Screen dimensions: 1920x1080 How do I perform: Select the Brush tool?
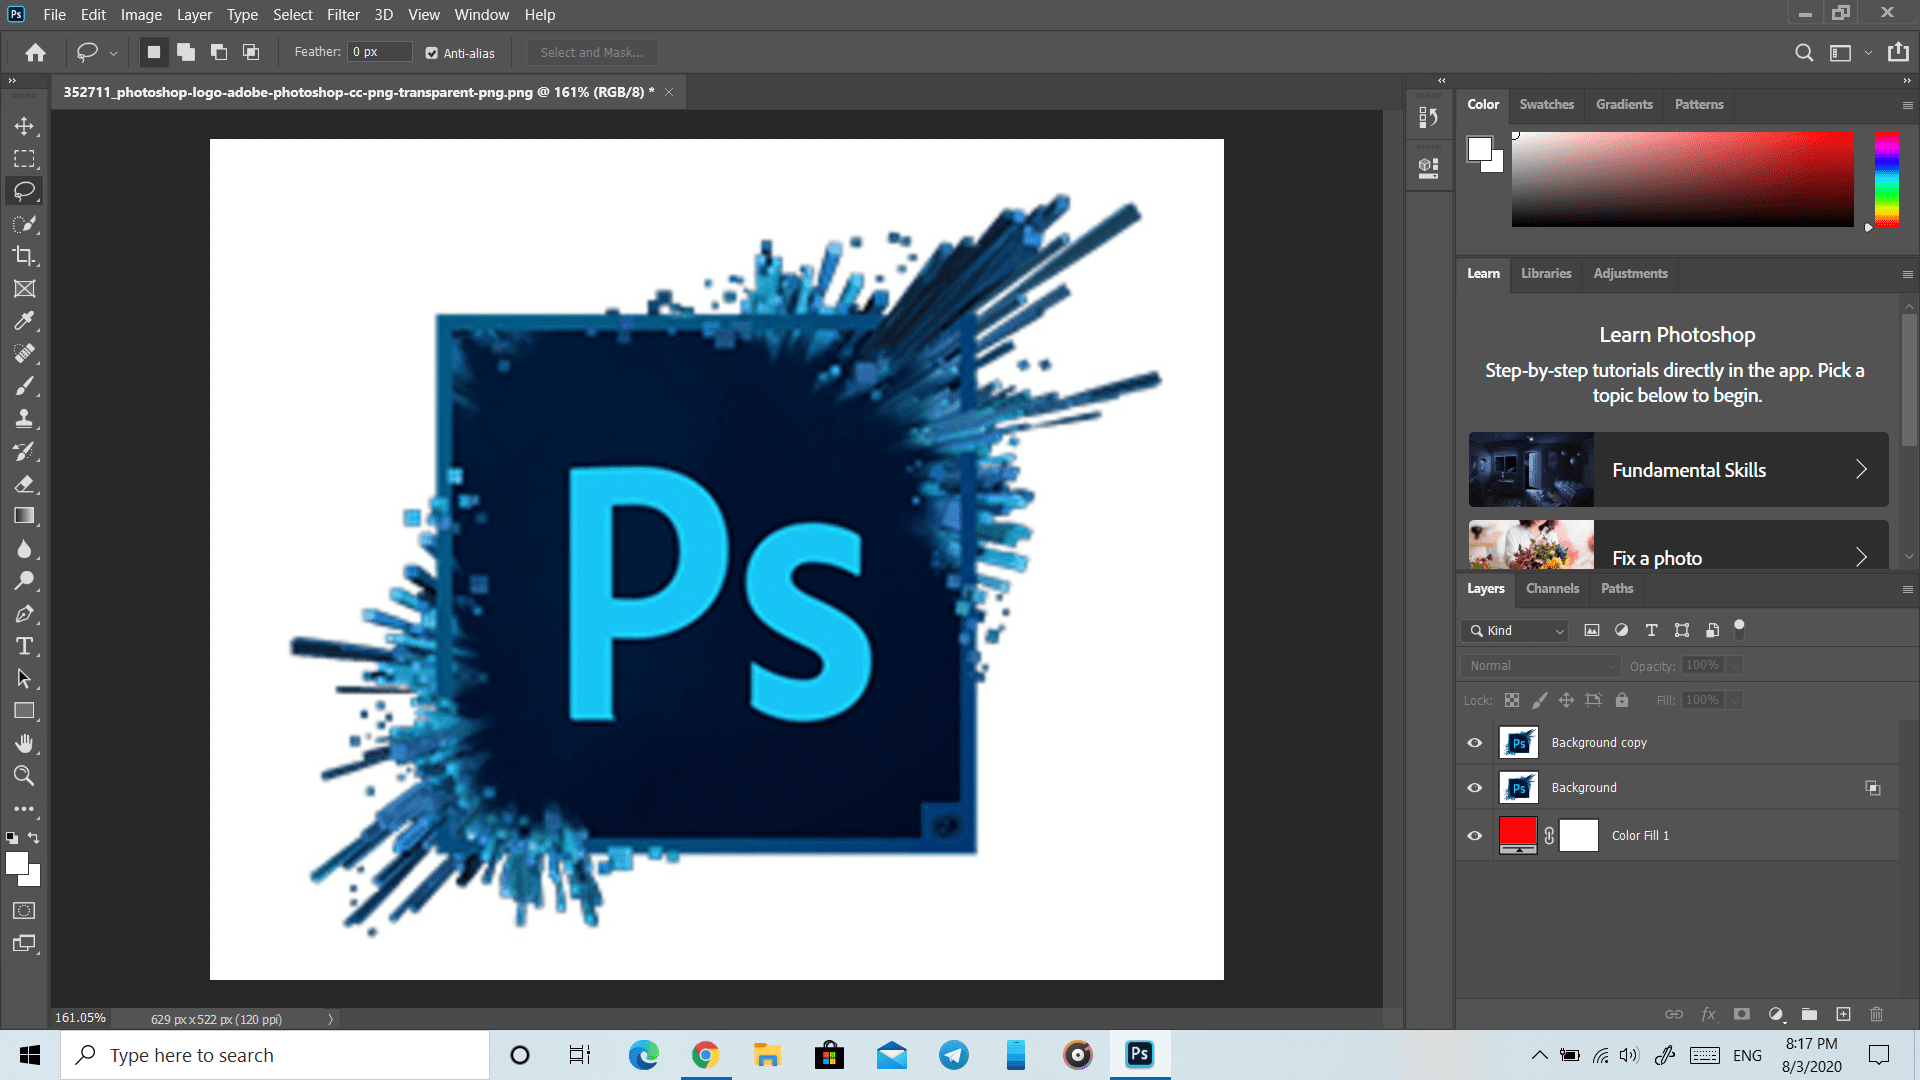pyautogui.click(x=24, y=386)
